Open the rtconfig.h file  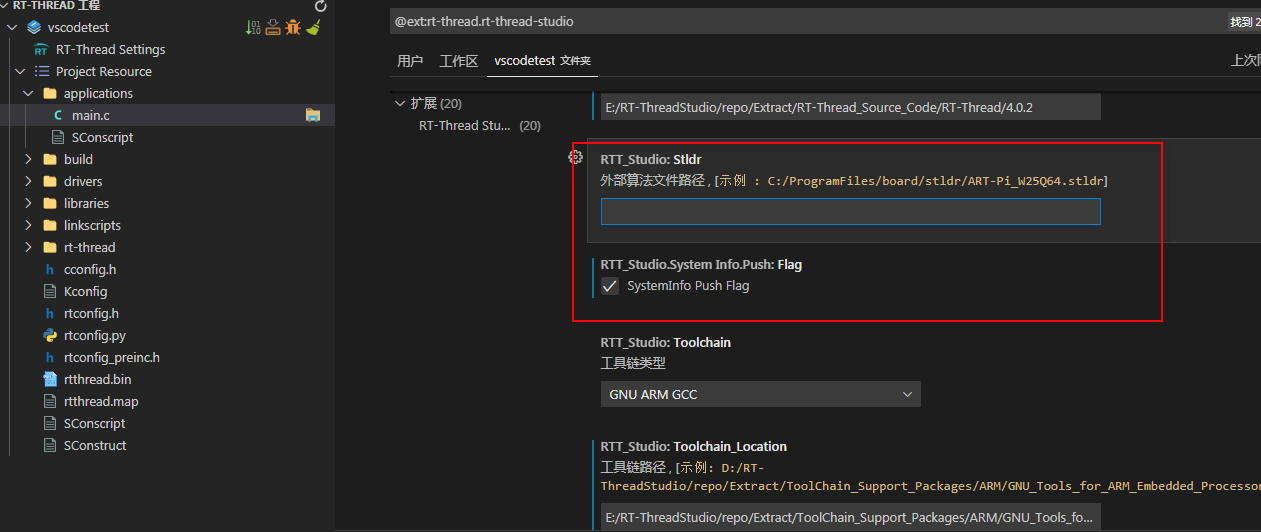click(91, 314)
